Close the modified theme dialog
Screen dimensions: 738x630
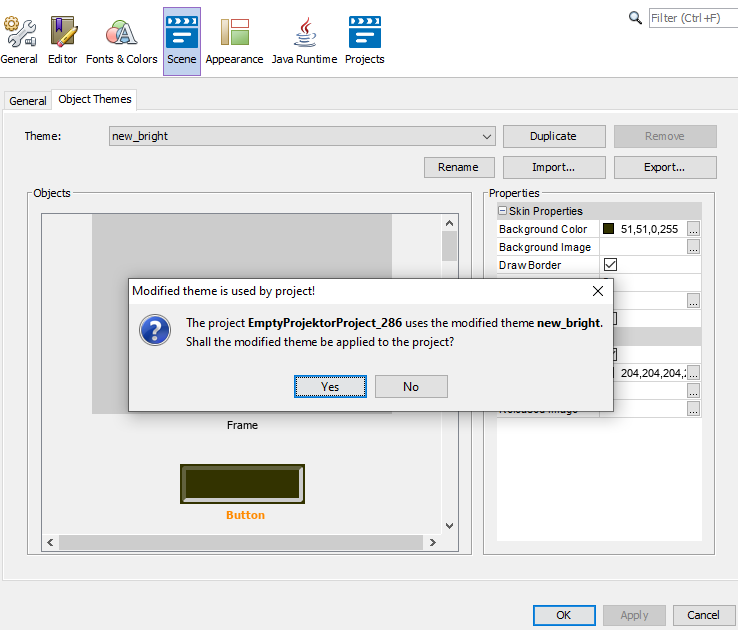pos(598,291)
